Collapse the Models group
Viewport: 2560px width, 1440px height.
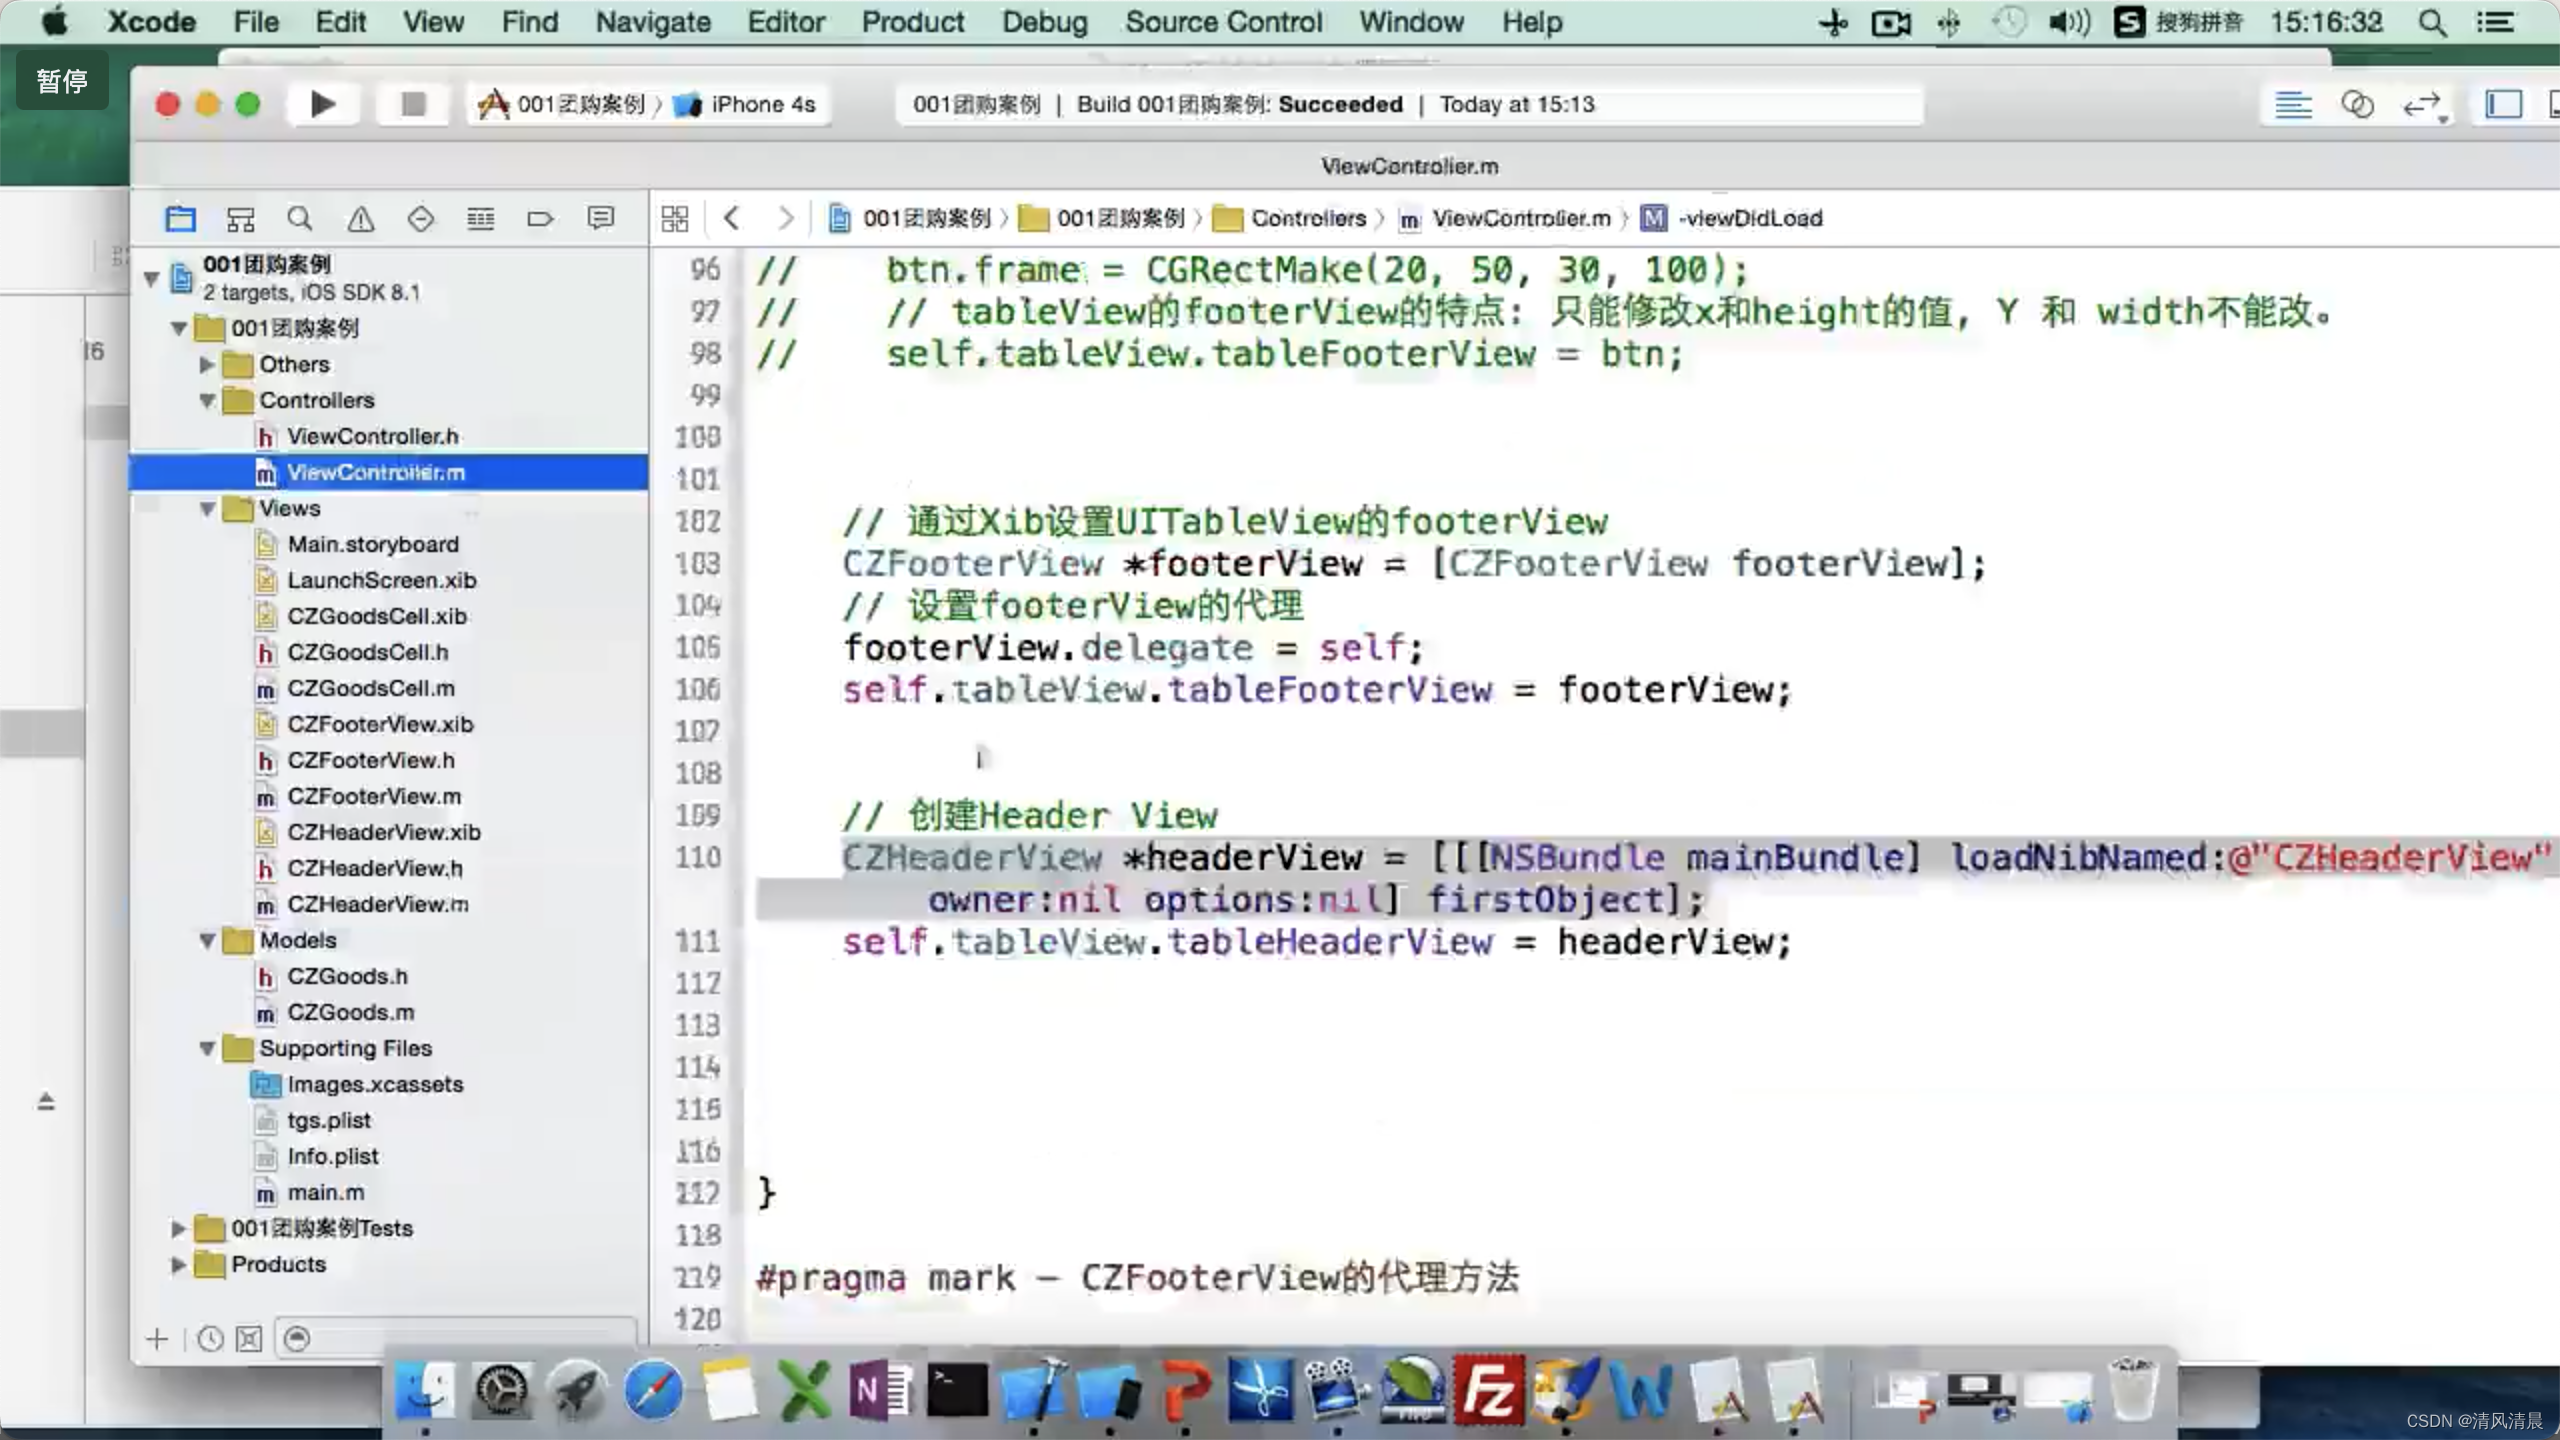tap(207, 940)
